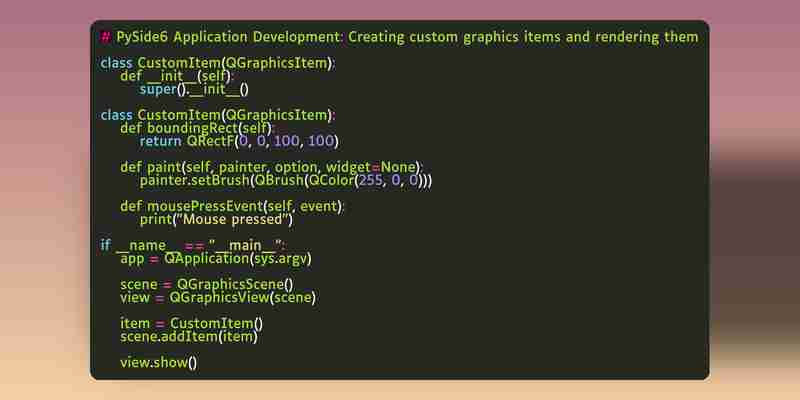Image resolution: width=800 pixels, height=400 pixels.
Task: Click the 'view.show()' line
Action: click(x=159, y=363)
